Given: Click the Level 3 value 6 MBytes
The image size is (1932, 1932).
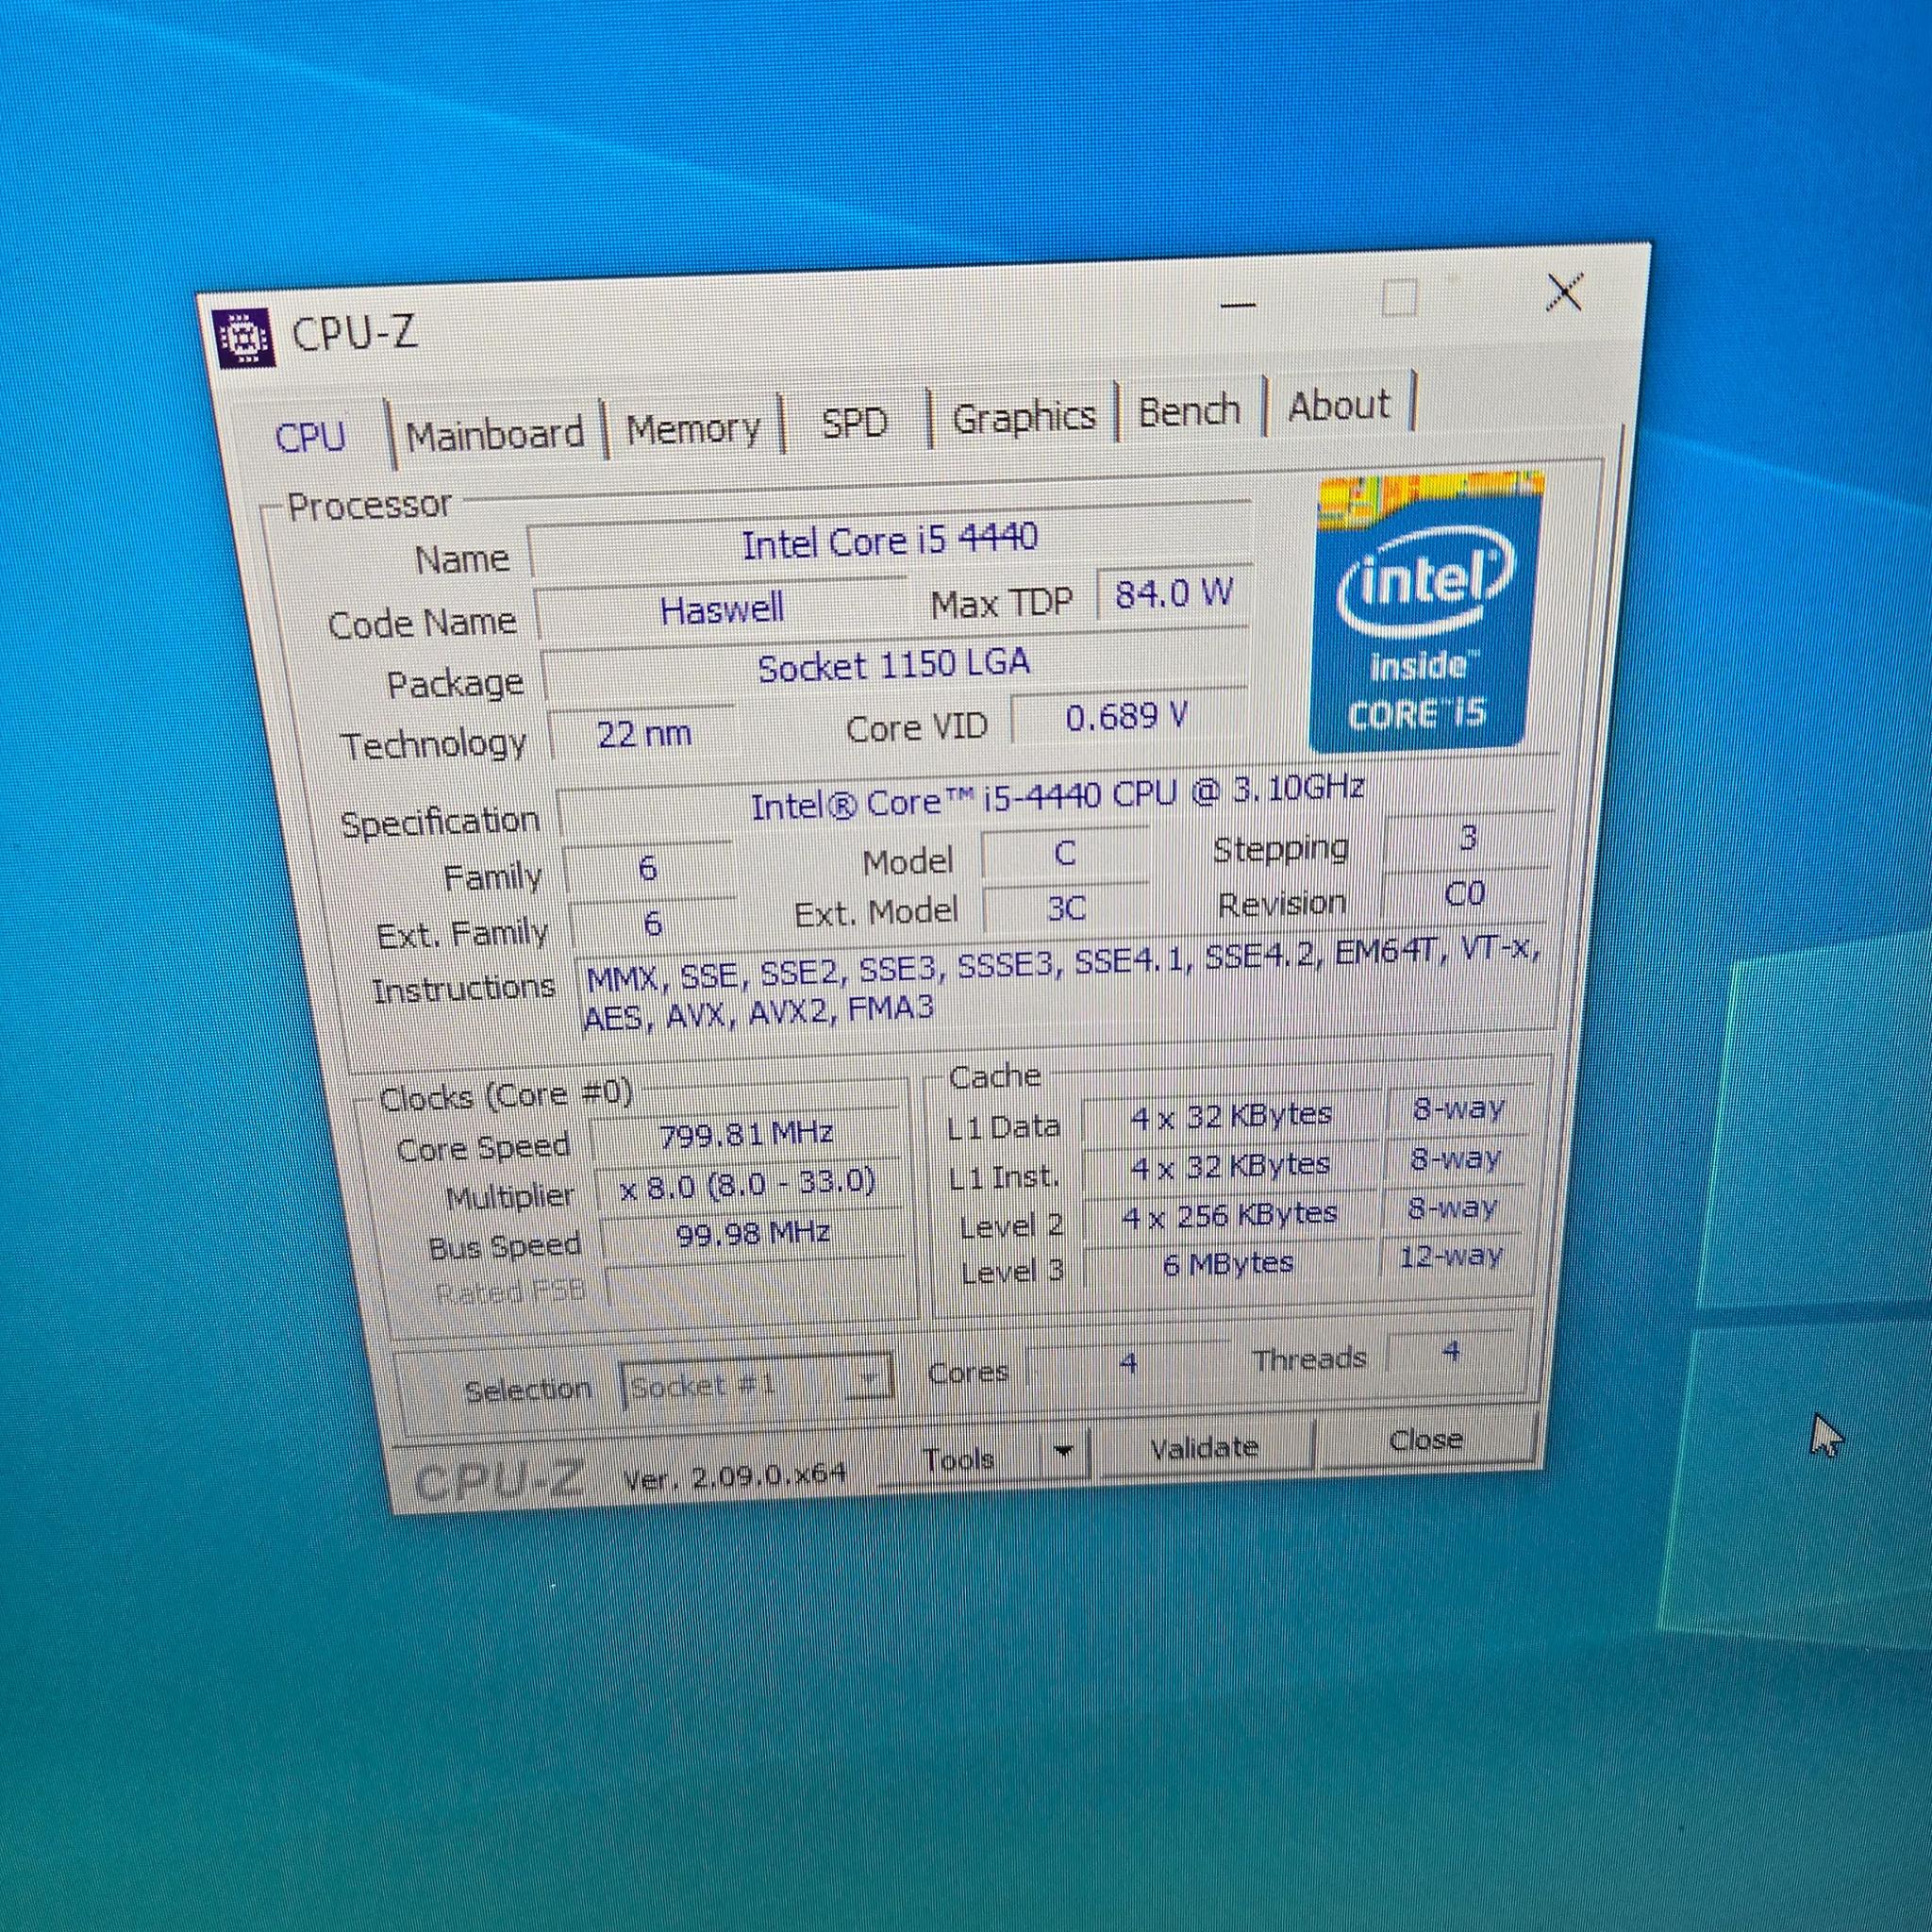Looking at the screenshot, I should coord(1229,1264).
